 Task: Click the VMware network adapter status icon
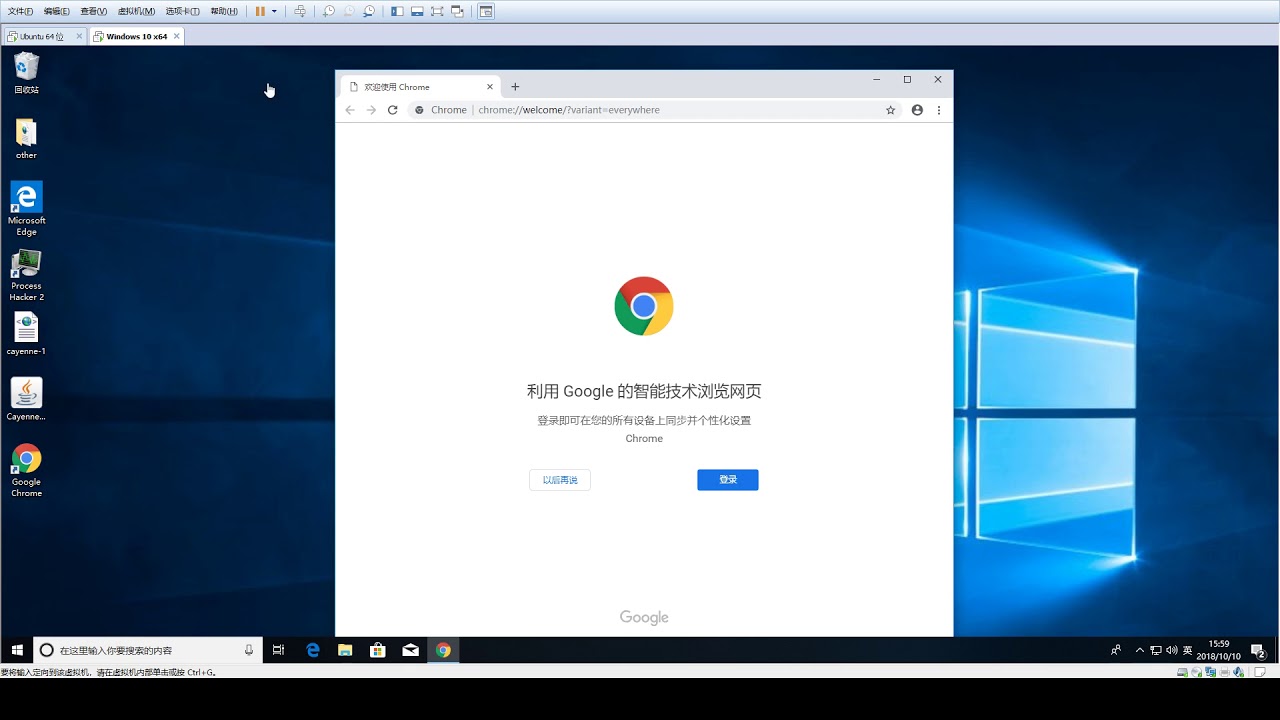(x=1210, y=672)
